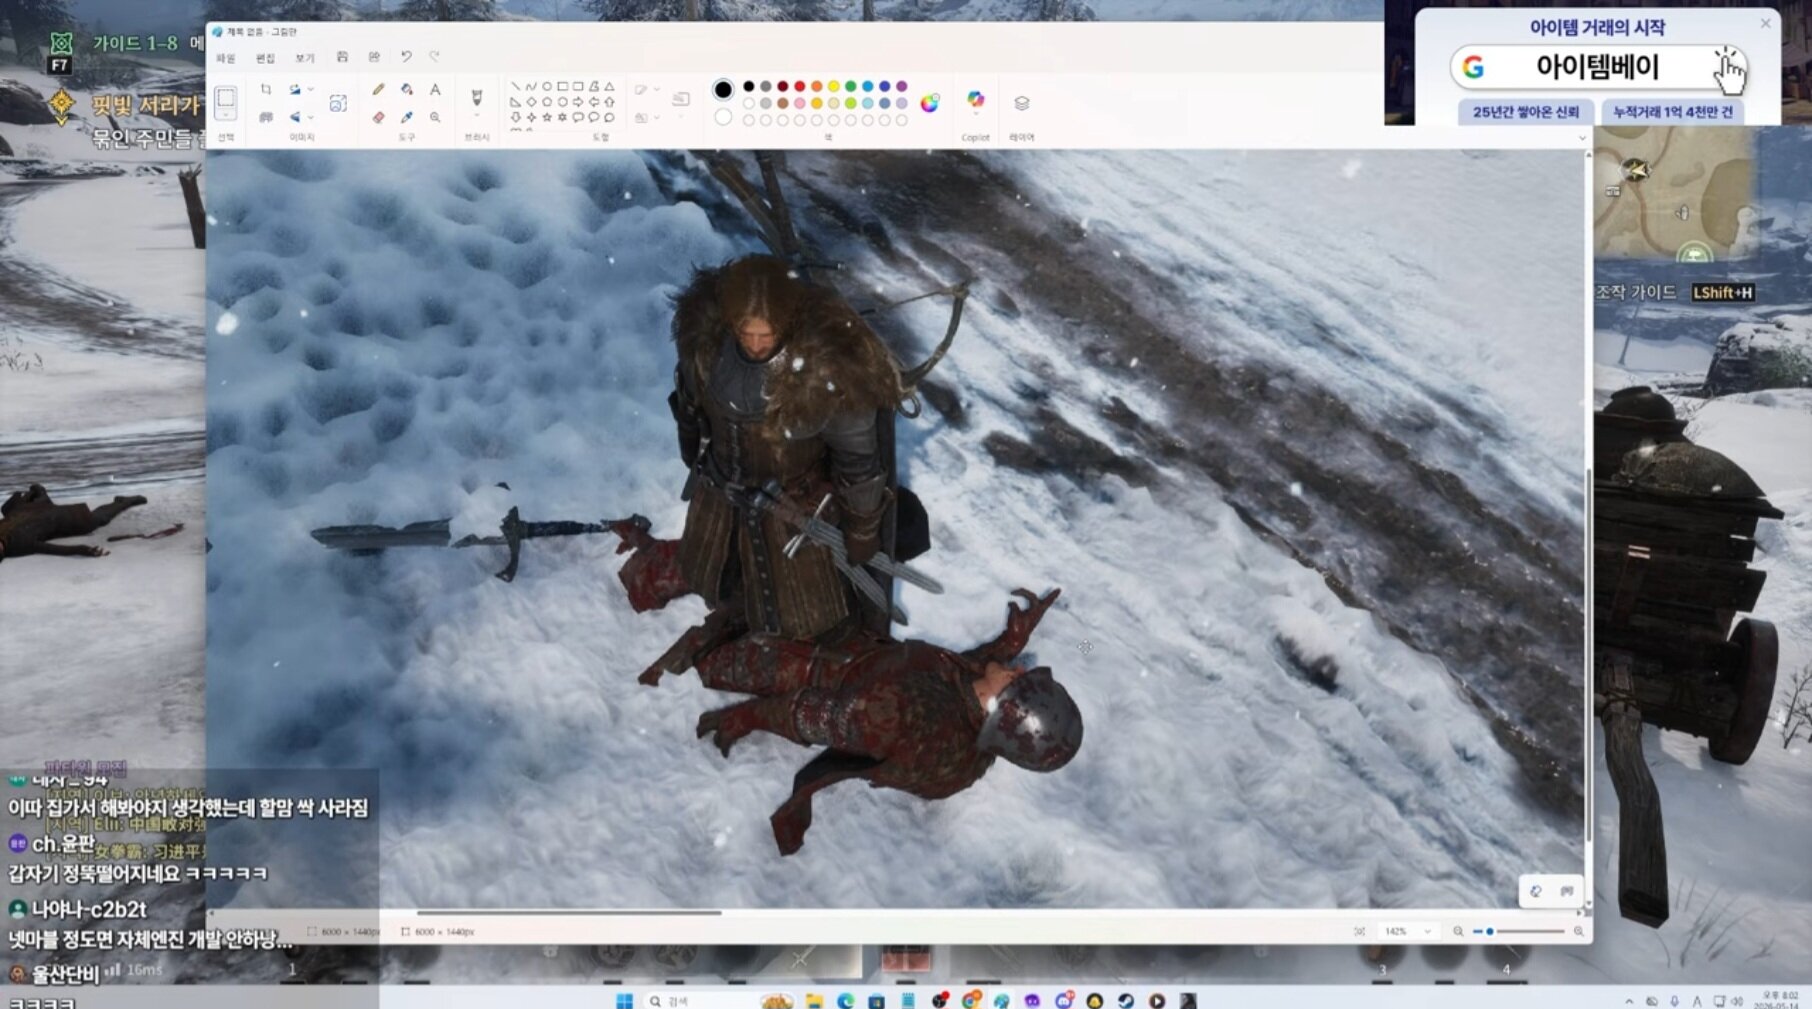Click the game minimap behind Paint
The width and height of the screenshot is (1812, 1009).
point(1674,194)
